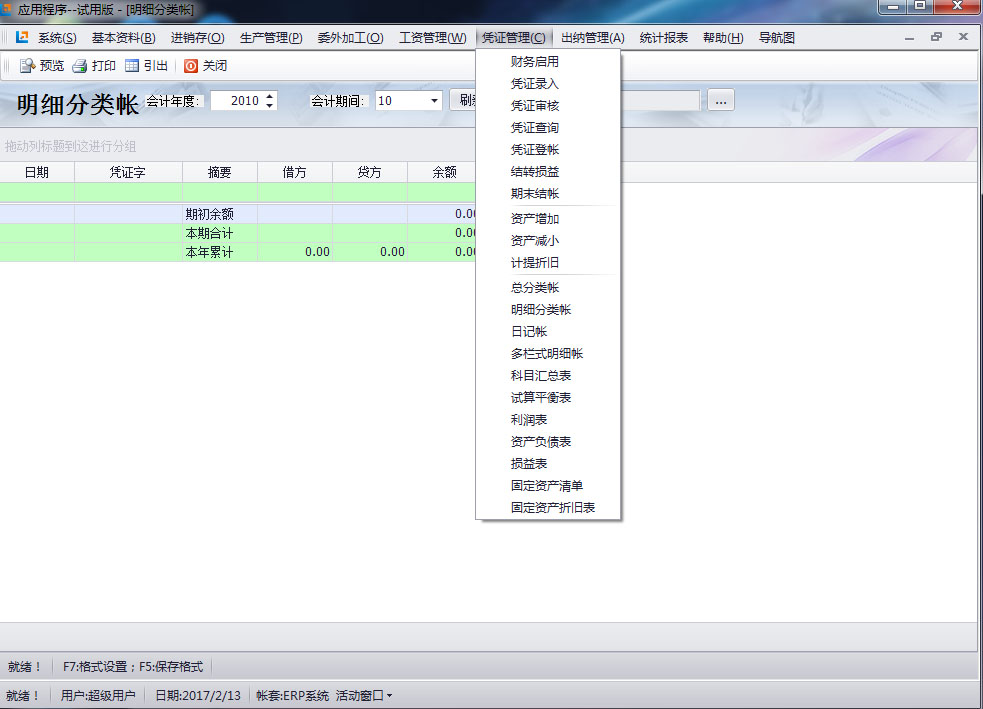Click the 余额 column header
983x709 pixels.
pyautogui.click(x=442, y=172)
